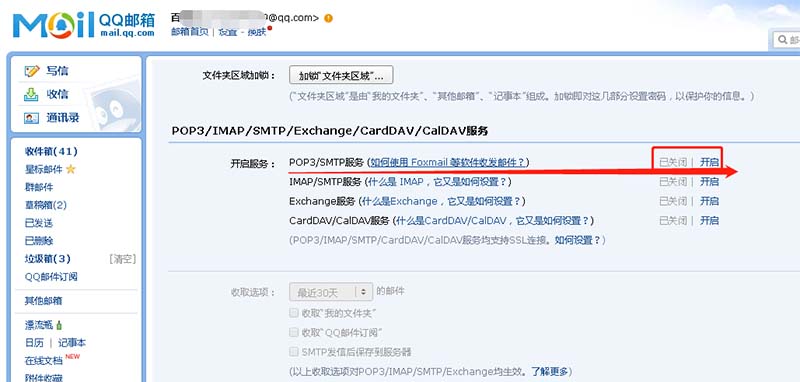Click the star icon beside 星标邮件
This screenshot has width=800, height=382.
[x=70, y=169]
